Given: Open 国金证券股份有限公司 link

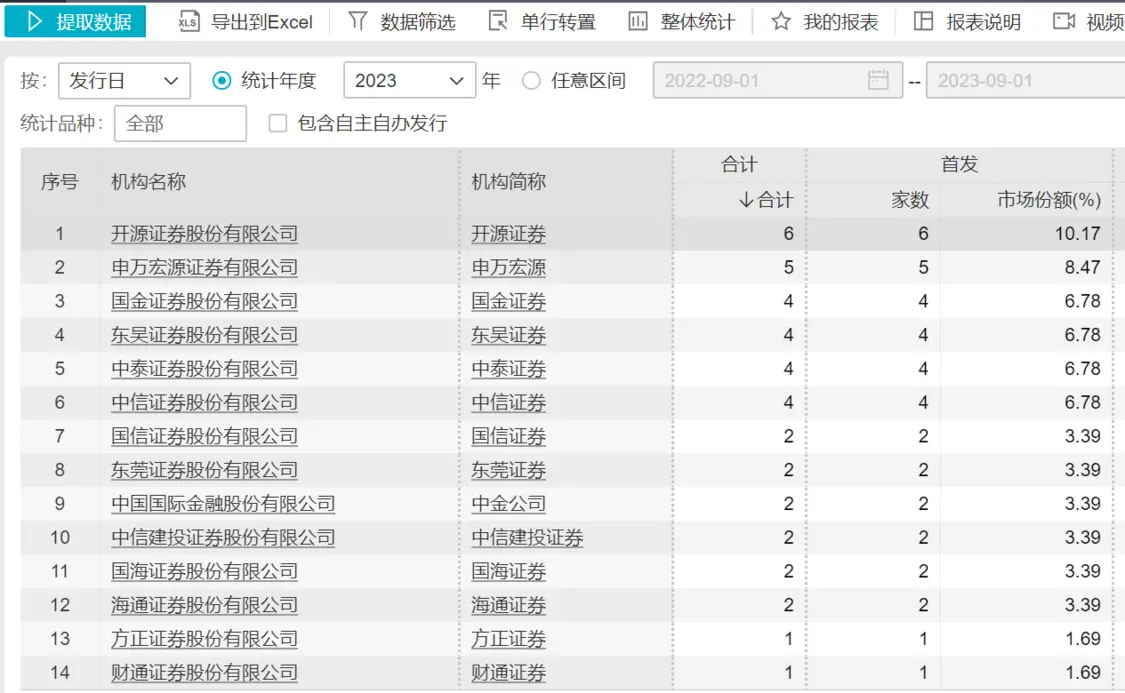Looking at the screenshot, I should pyautogui.click(x=204, y=301).
